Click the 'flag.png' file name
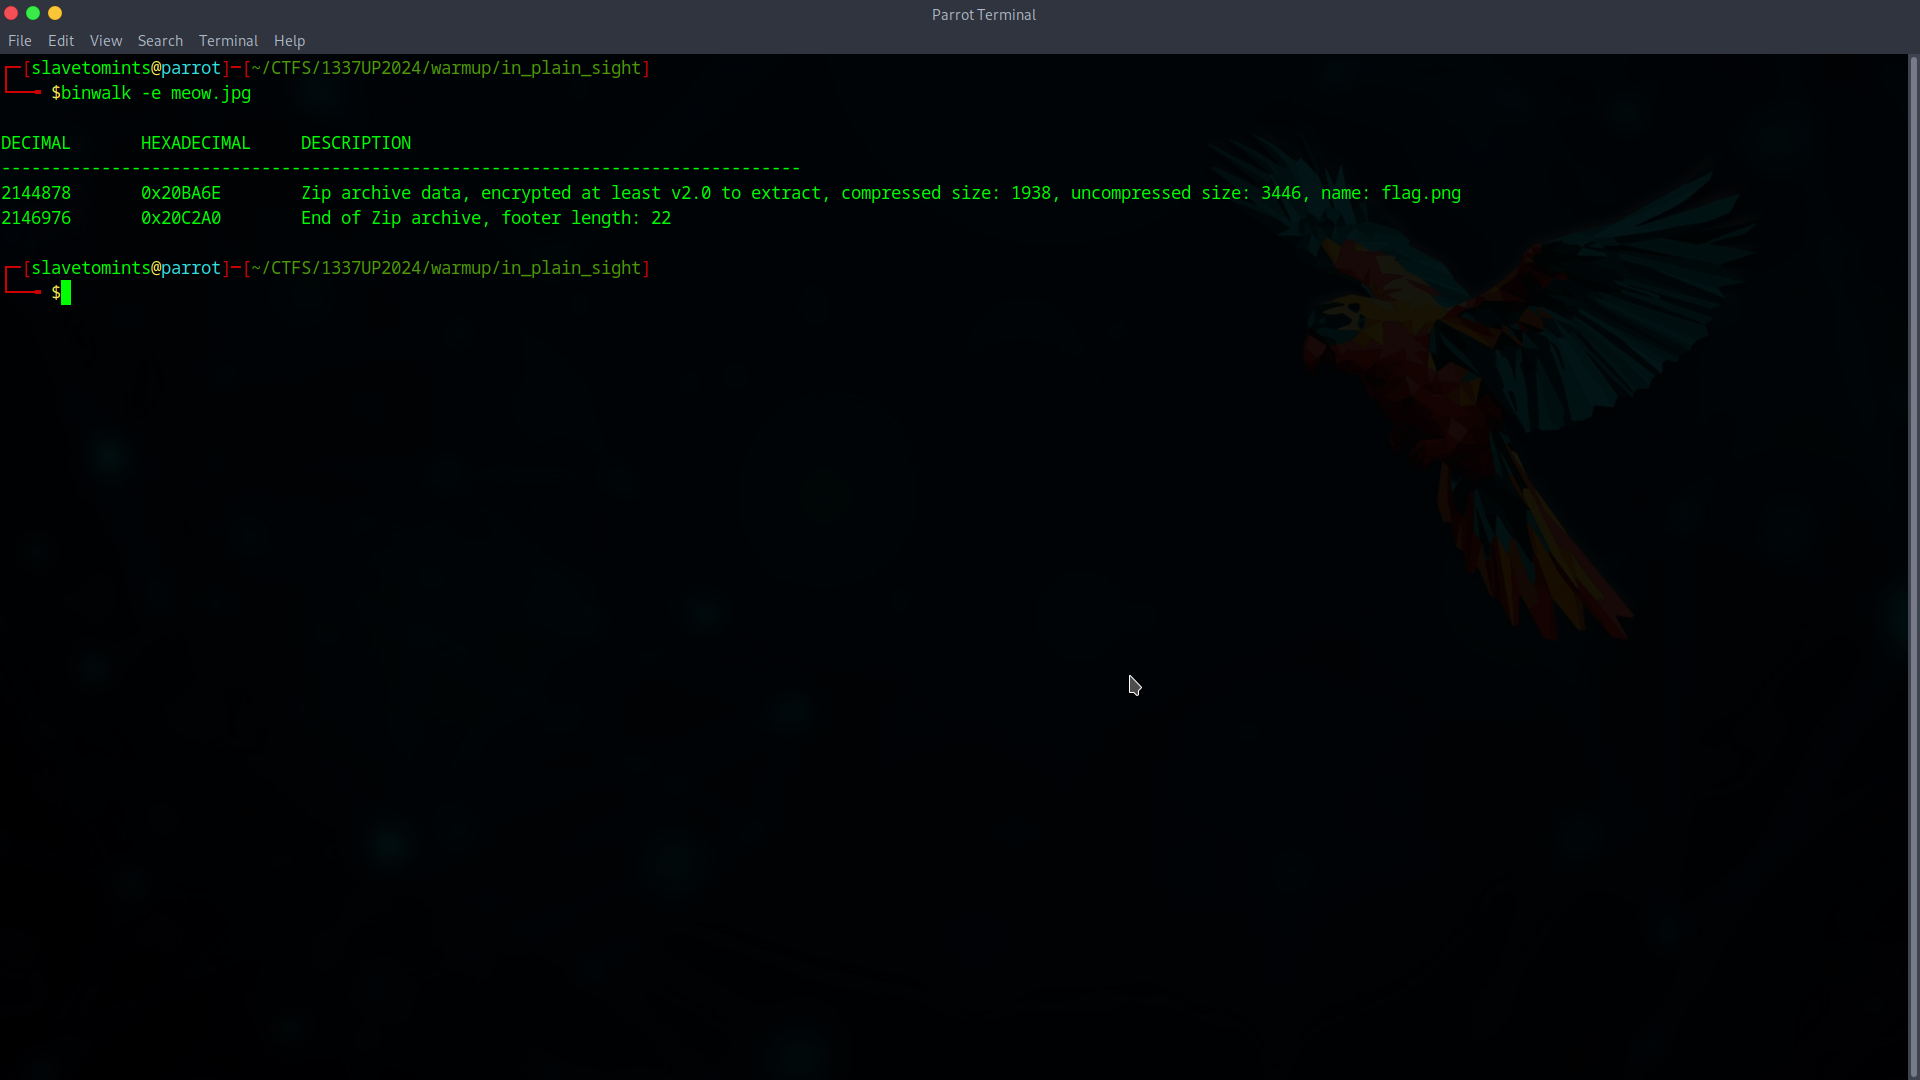This screenshot has width=1920, height=1080. [1421, 193]
